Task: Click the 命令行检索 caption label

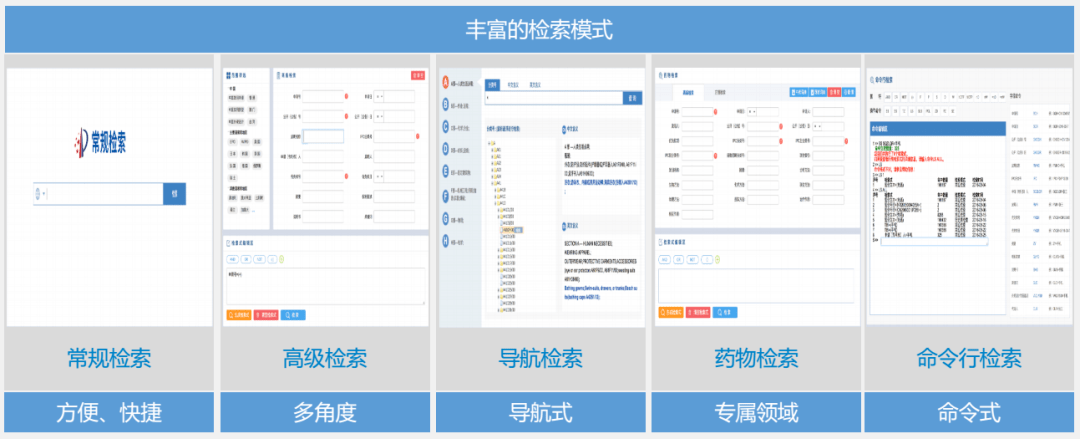Action: 969,358
